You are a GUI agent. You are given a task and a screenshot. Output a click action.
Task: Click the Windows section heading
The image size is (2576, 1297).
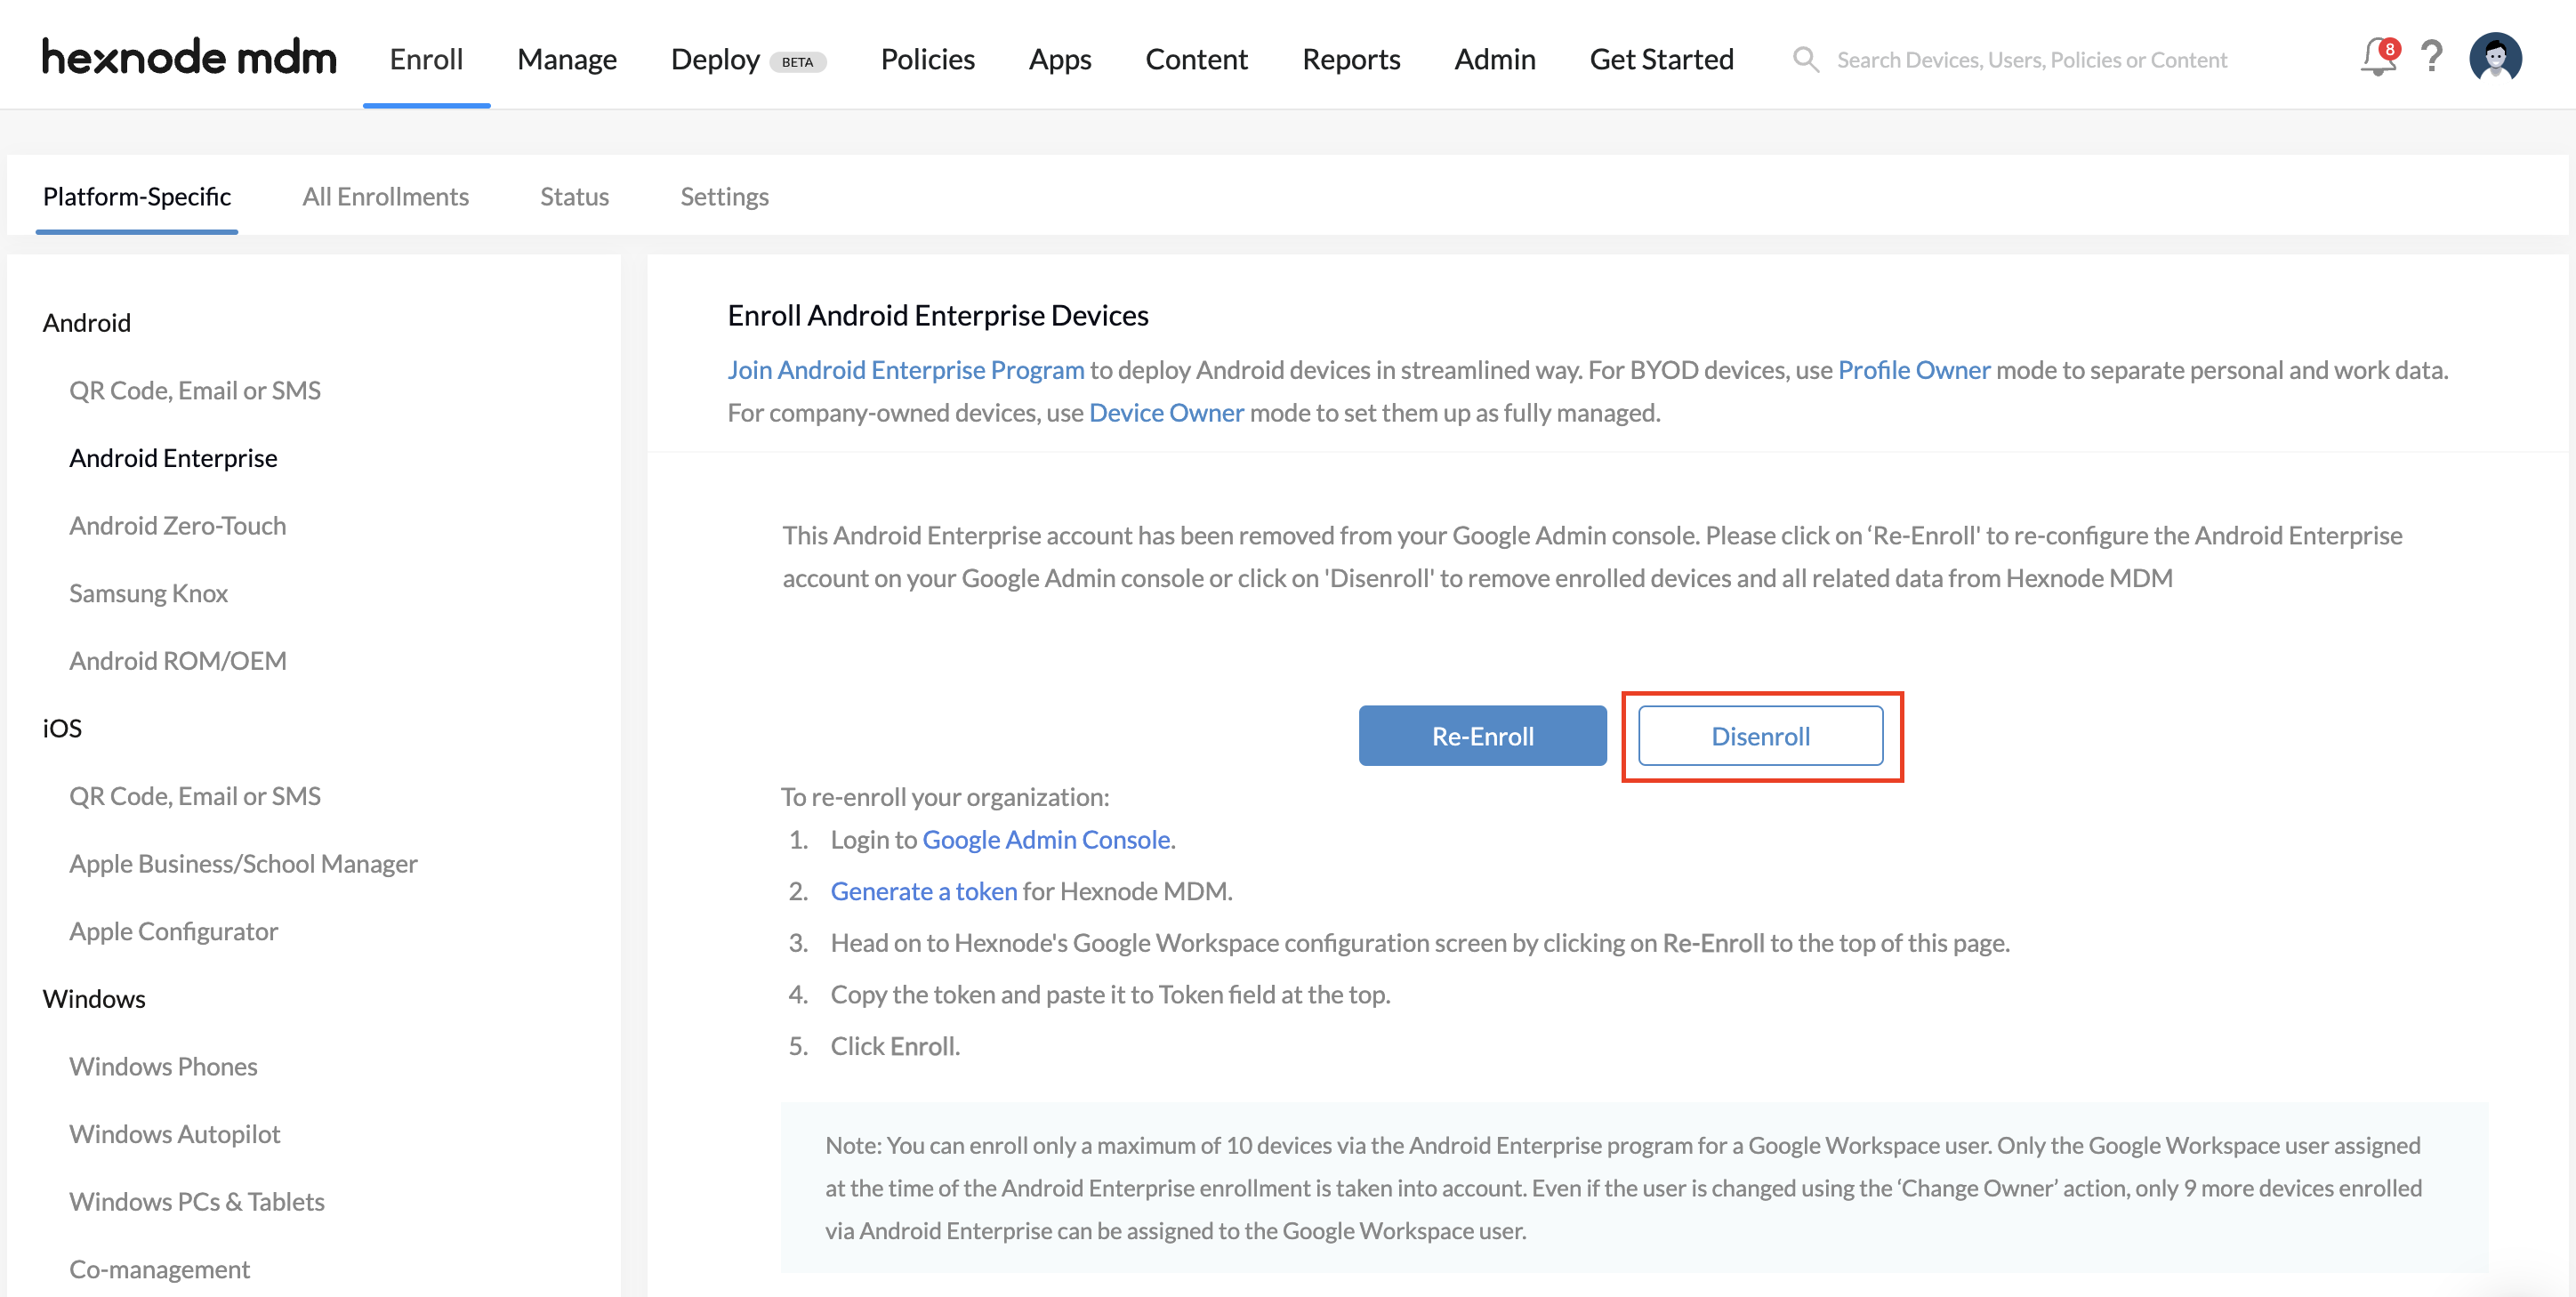pyautogui.click(x=94, y=998)
